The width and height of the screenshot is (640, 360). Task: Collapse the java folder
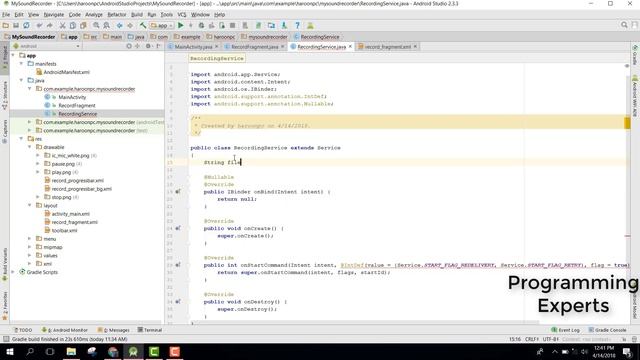tap(21, 80)
